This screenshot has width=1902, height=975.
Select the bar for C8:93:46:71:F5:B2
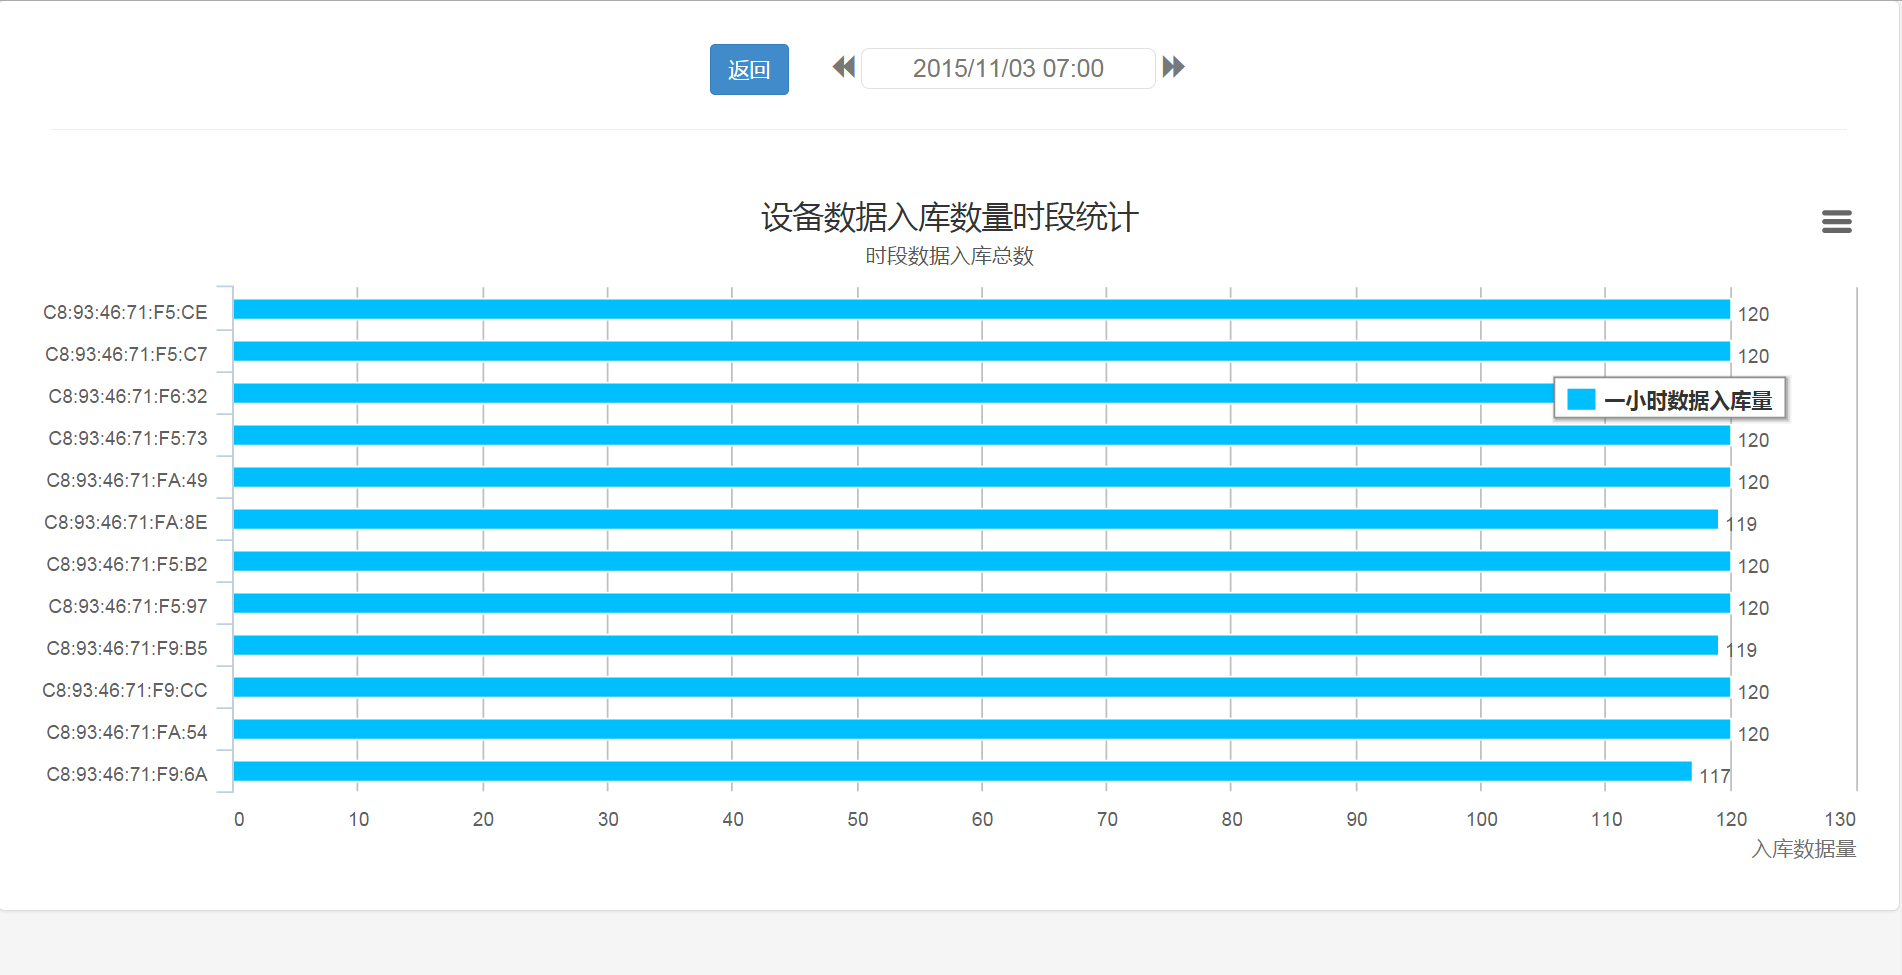980,562
